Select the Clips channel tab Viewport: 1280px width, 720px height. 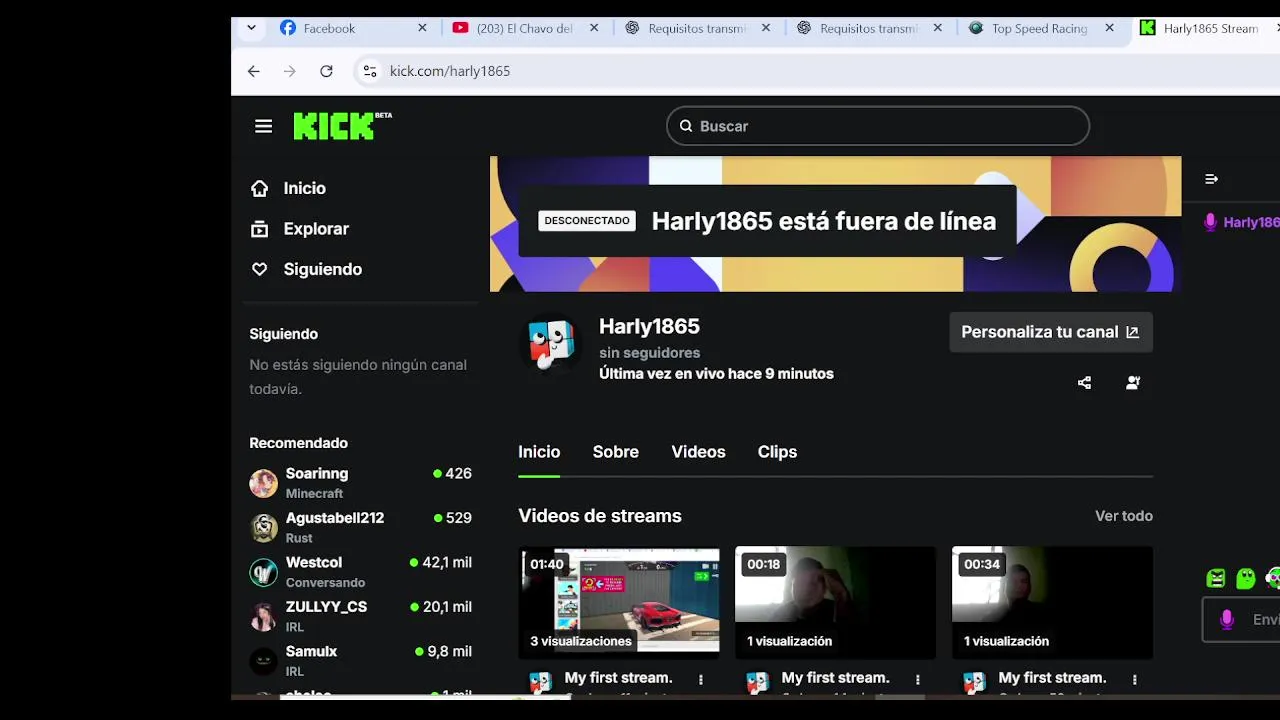click(777, 452)
